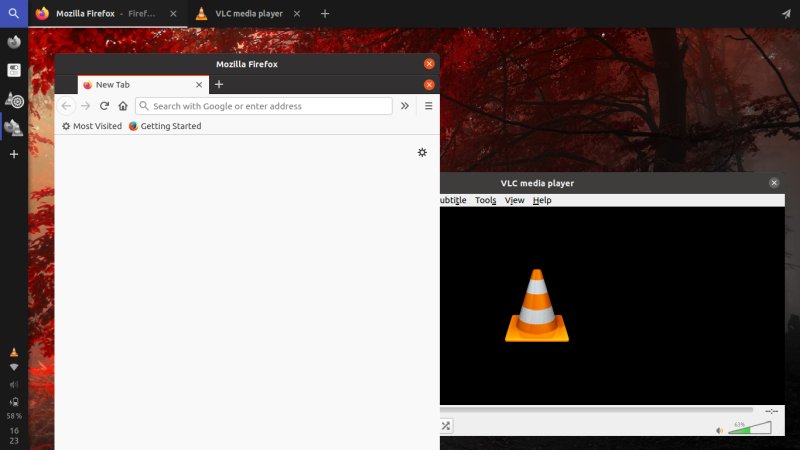This screenshot has height=450, width=800.
Task: Open the cone-and-target workspace icon in sidebar
Action: coord(14,100)
